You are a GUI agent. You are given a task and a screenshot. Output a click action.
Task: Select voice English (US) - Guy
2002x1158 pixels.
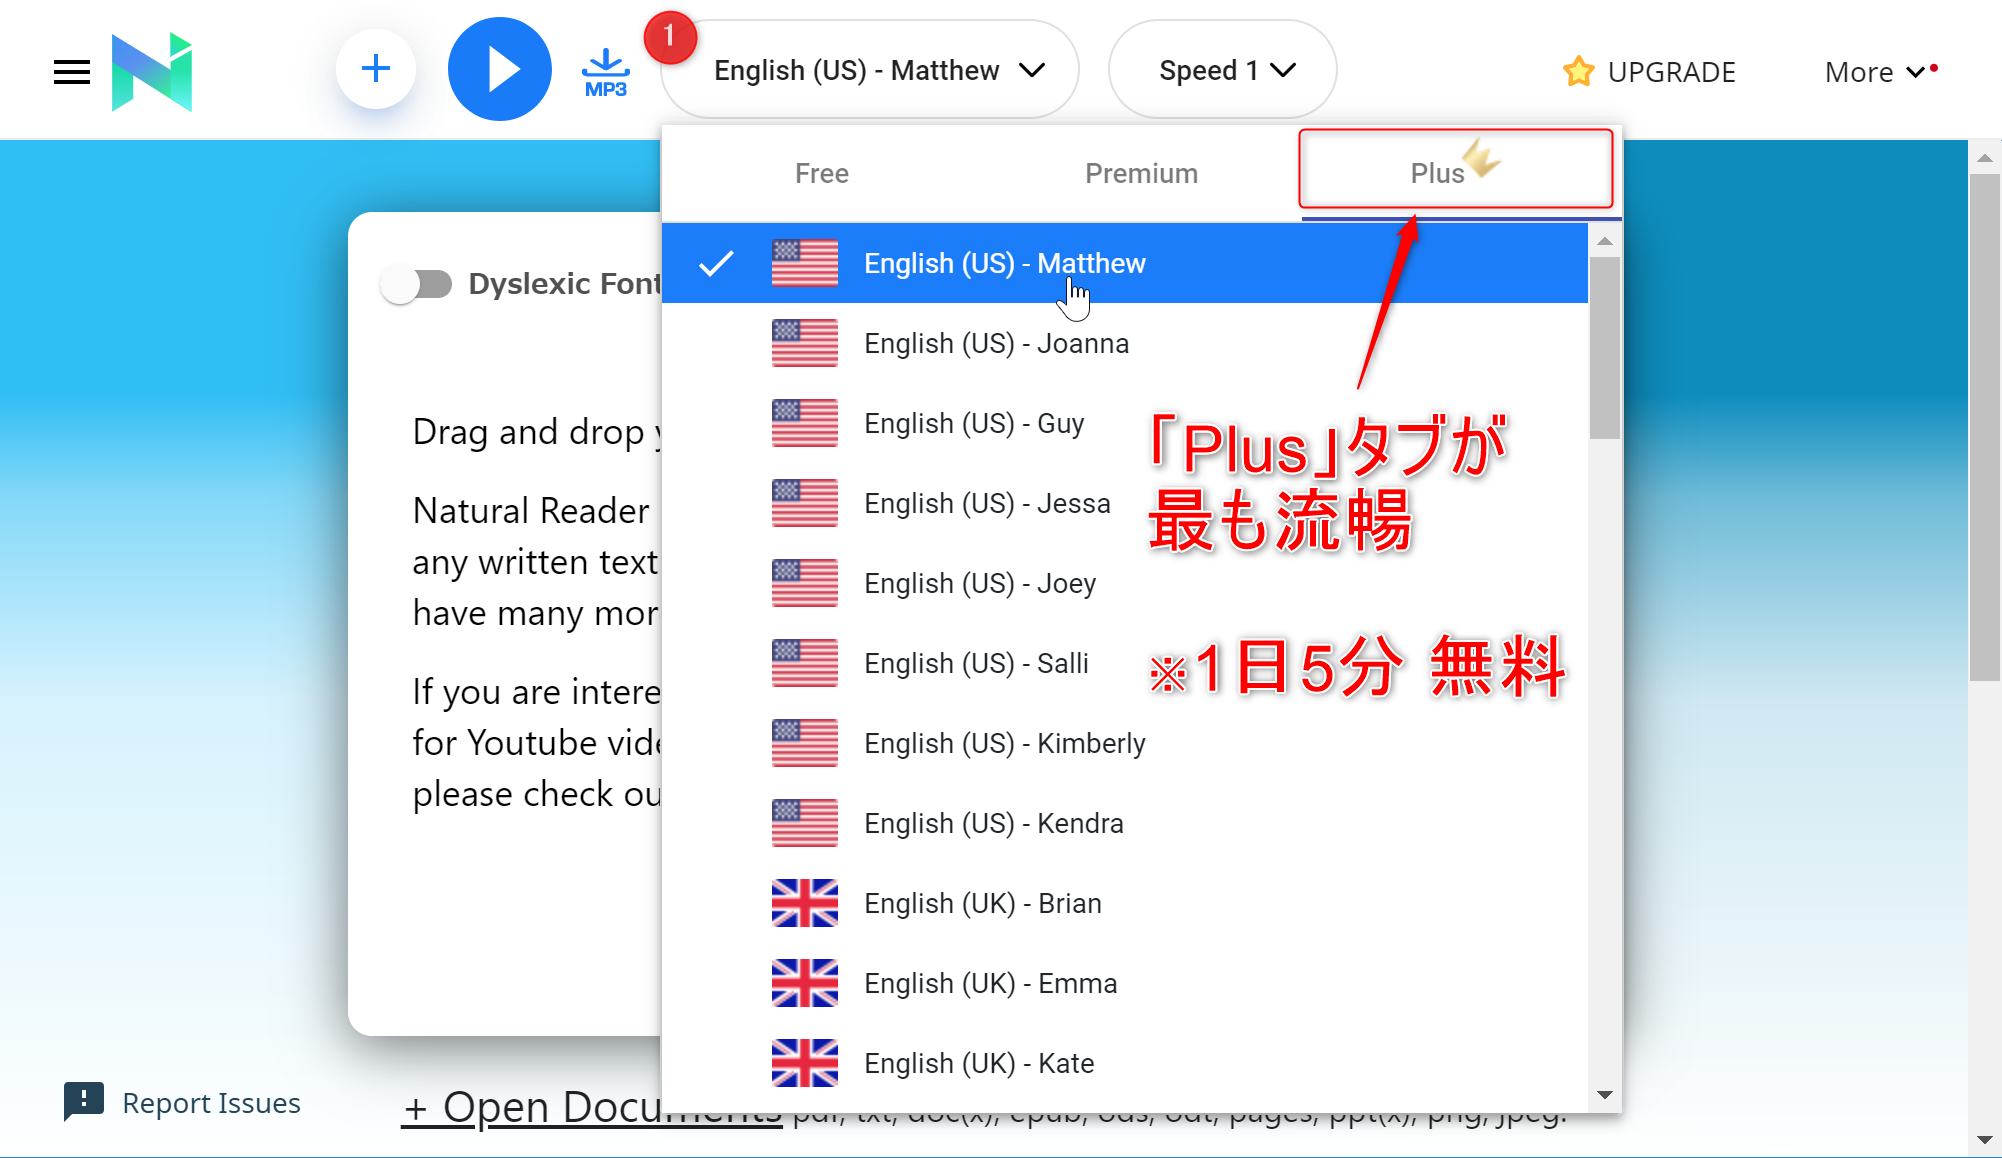(x=1124, y=423)
